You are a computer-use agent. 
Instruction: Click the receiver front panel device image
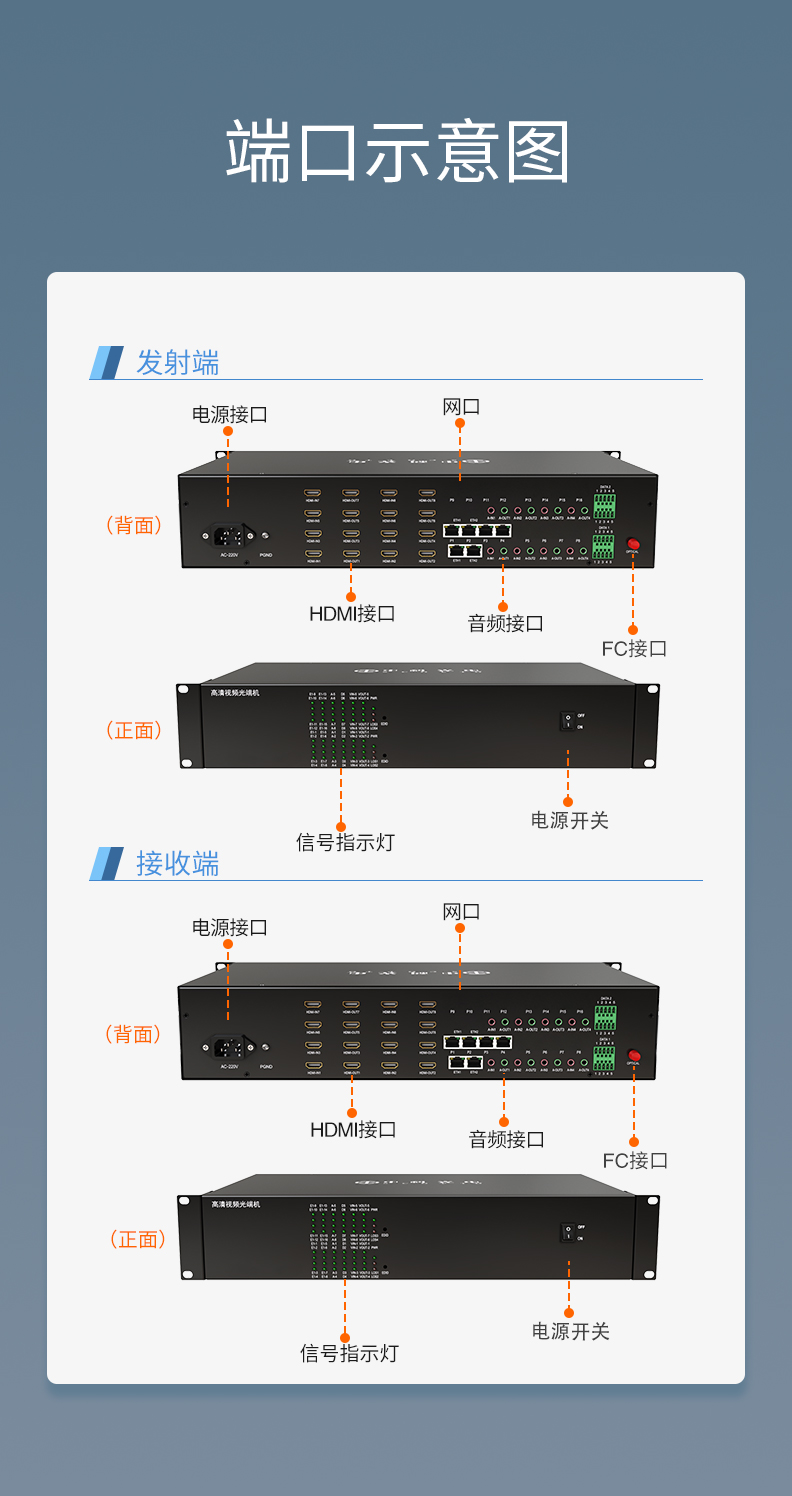[x=418, y=1227]
